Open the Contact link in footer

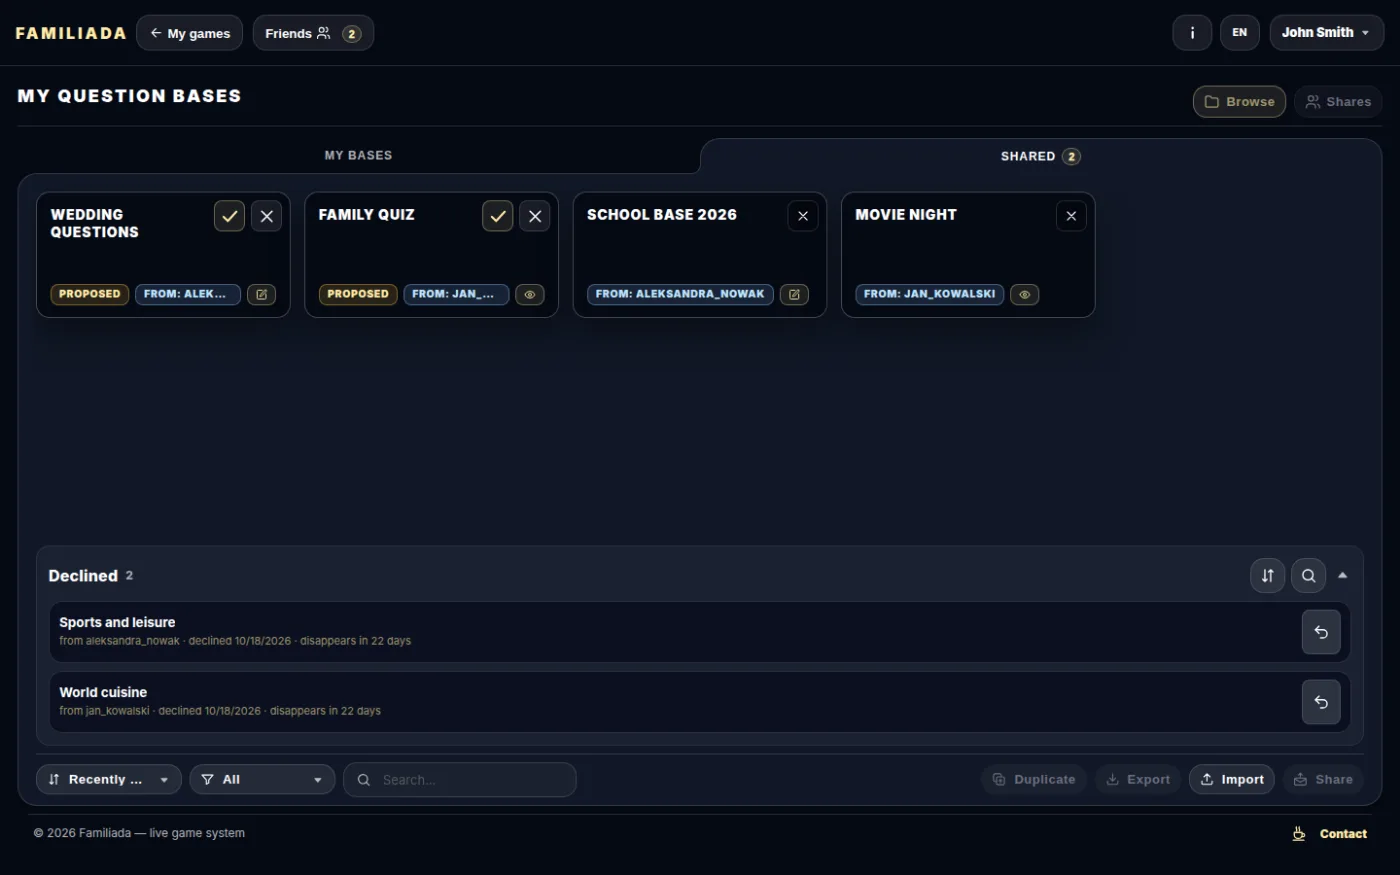tap(1343, 834)
